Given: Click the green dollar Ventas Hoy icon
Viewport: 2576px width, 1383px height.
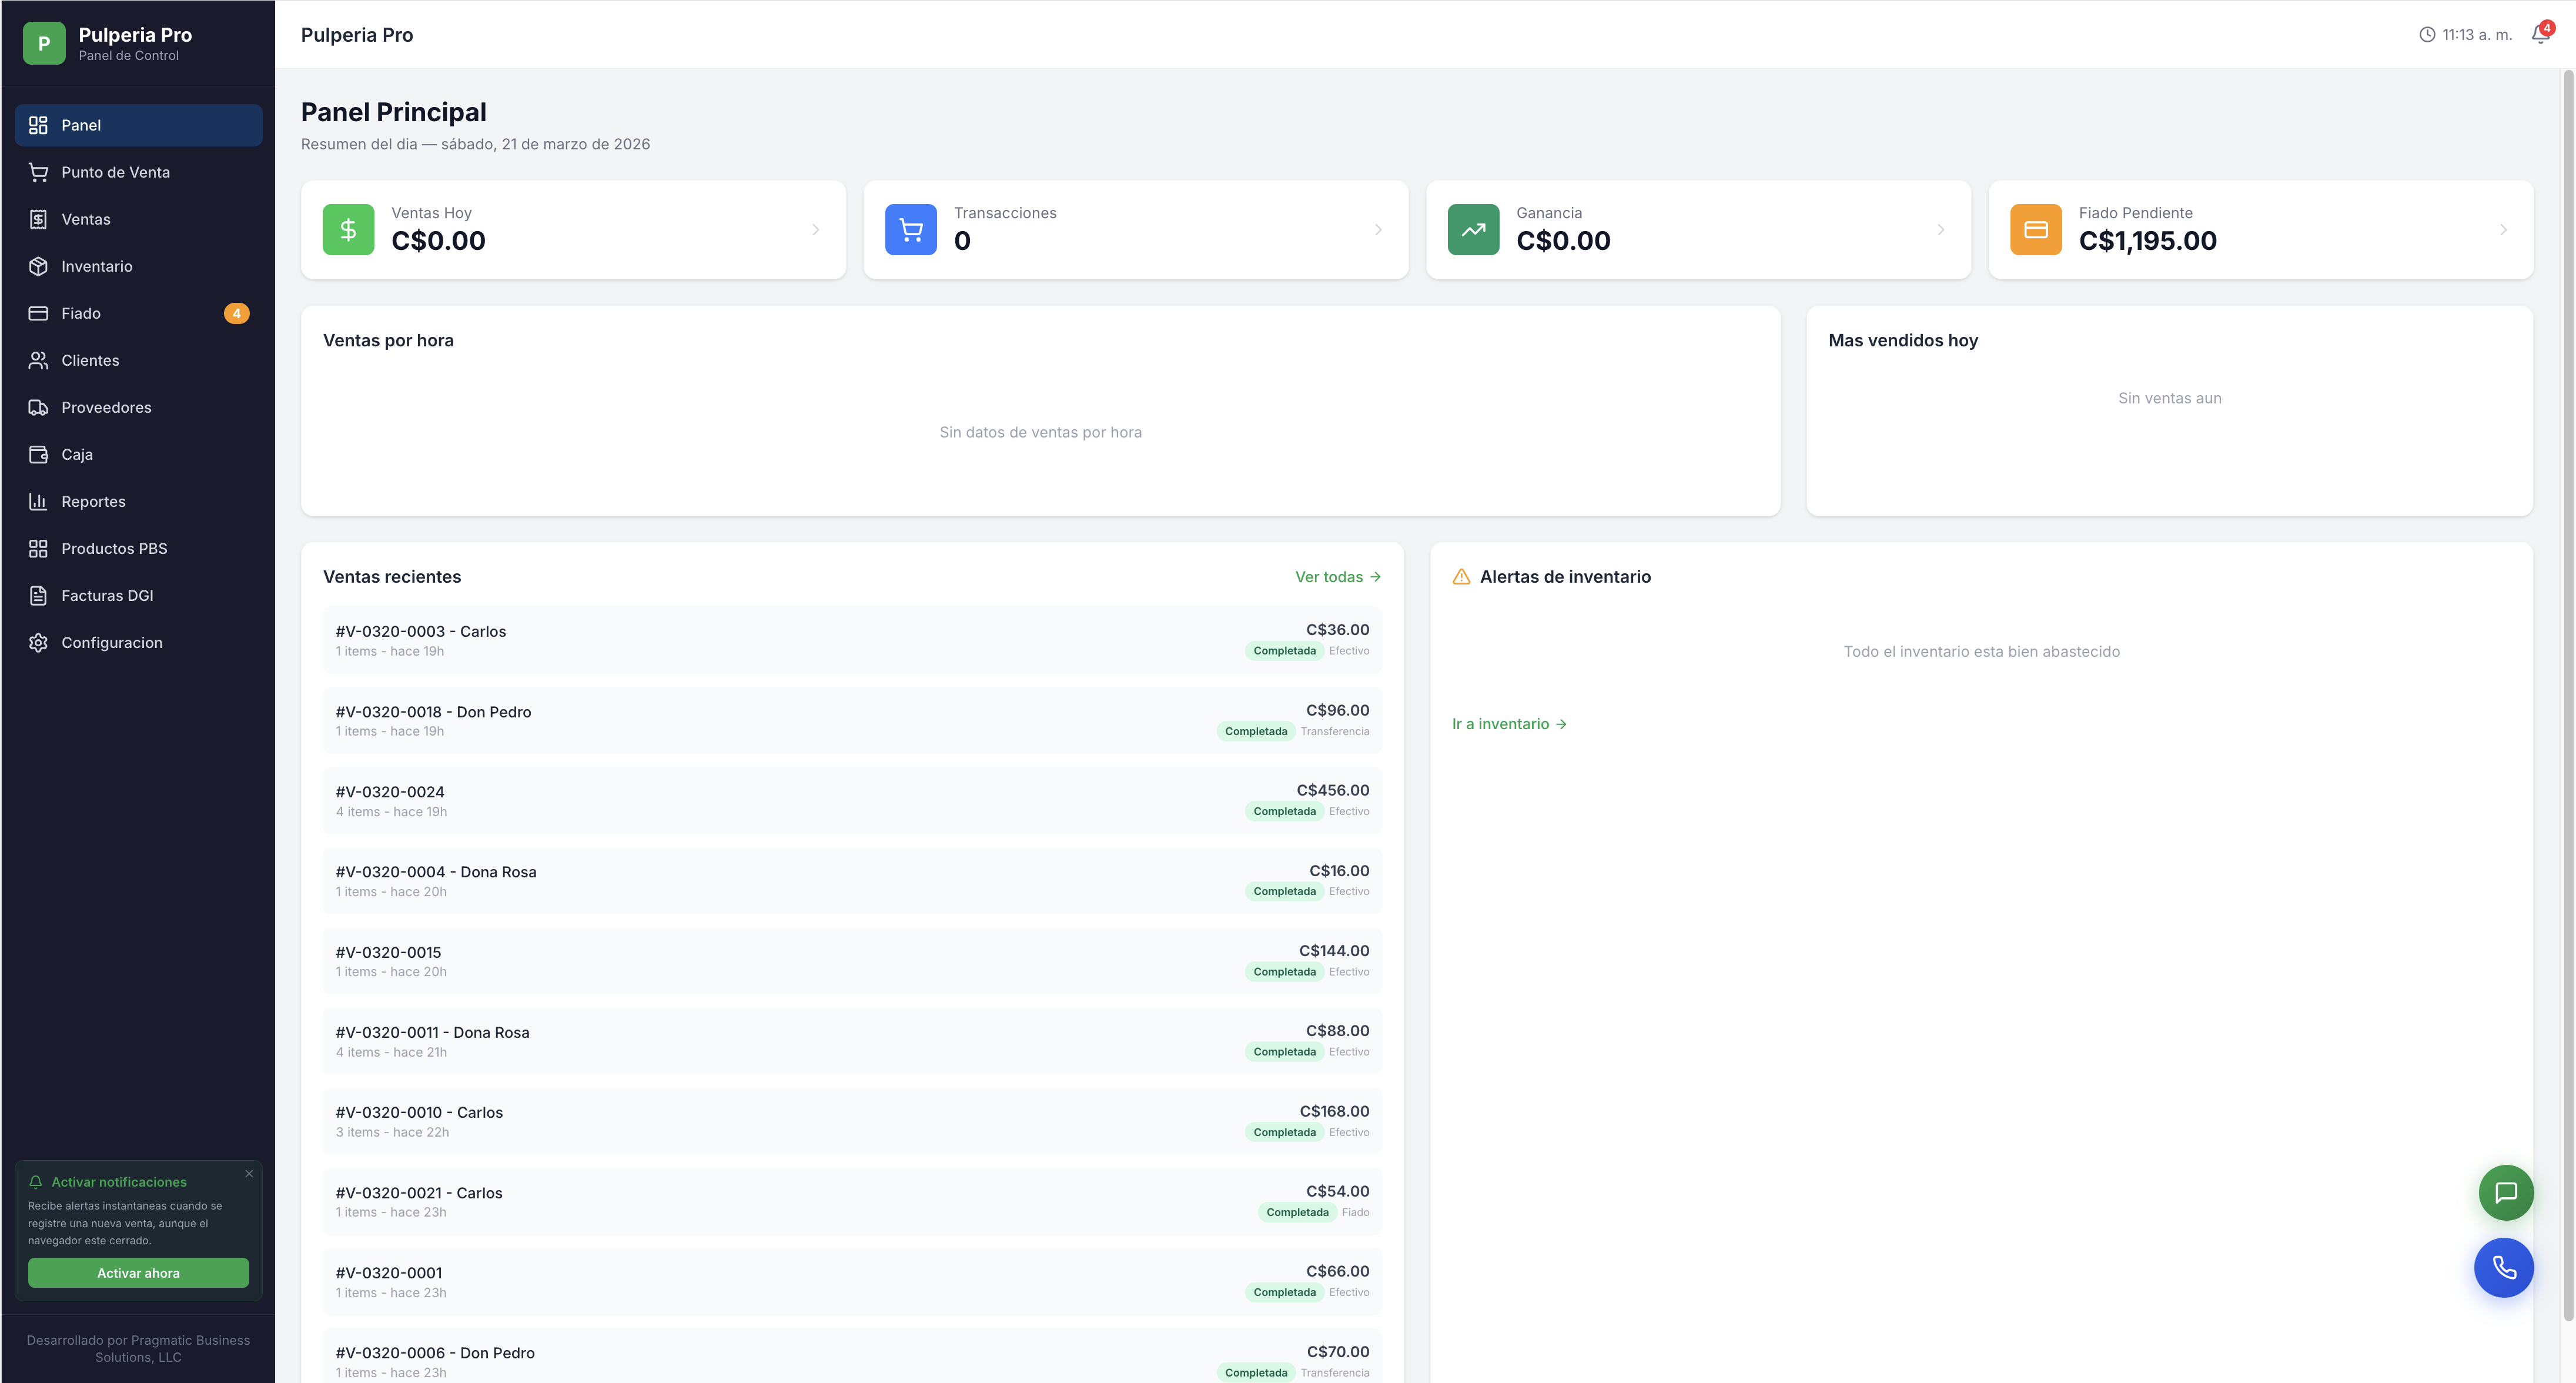Looking at the screenshot, I should coord(348,230).
